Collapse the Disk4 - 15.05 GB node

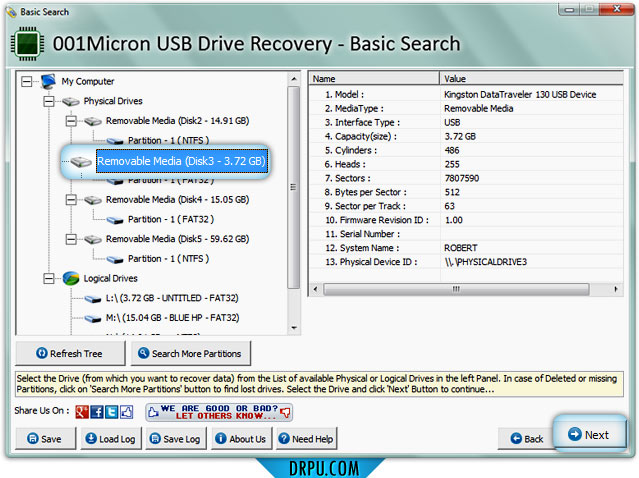click(71, 200)
